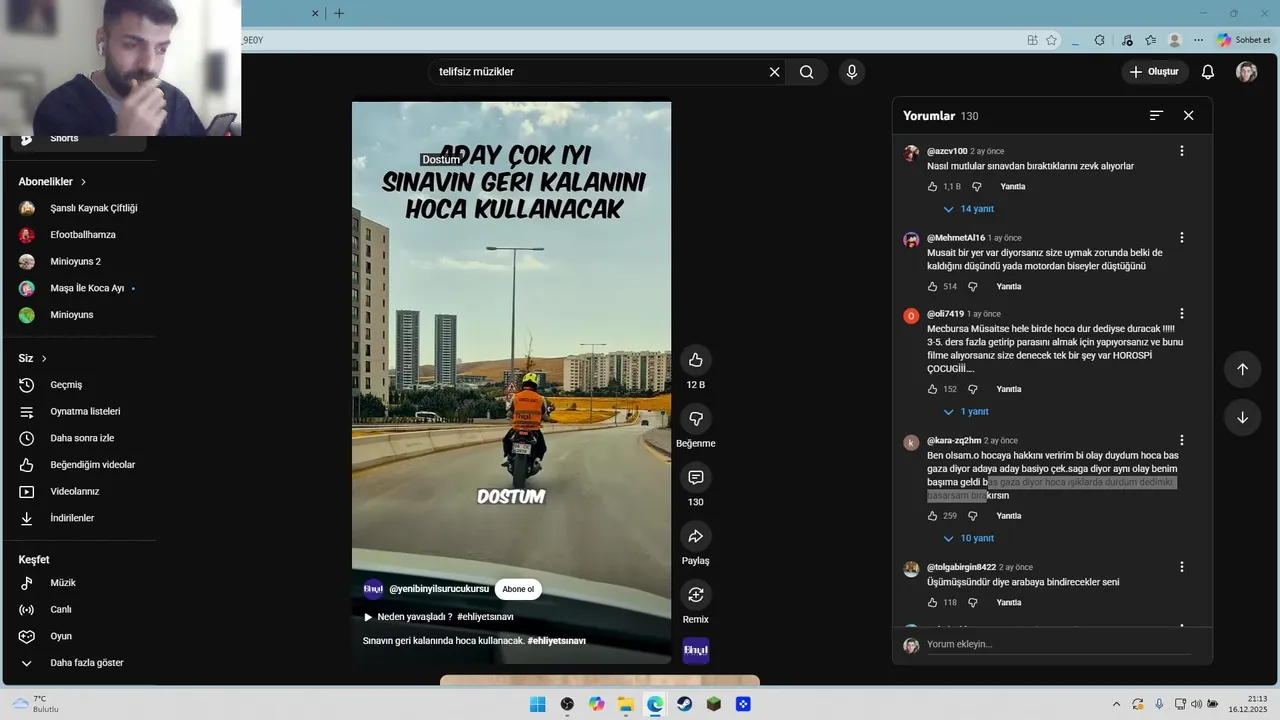Dislike @tolgabirgin8422's comment
Image resolution: width=1280 pixels, height=720 pixels.
click(973, 603)
